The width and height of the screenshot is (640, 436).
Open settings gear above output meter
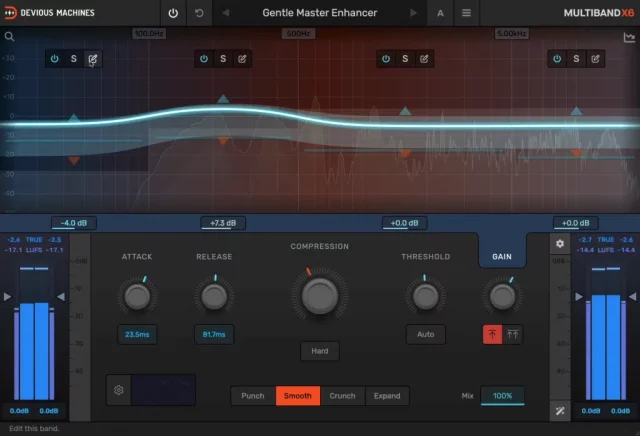(560, 243)
